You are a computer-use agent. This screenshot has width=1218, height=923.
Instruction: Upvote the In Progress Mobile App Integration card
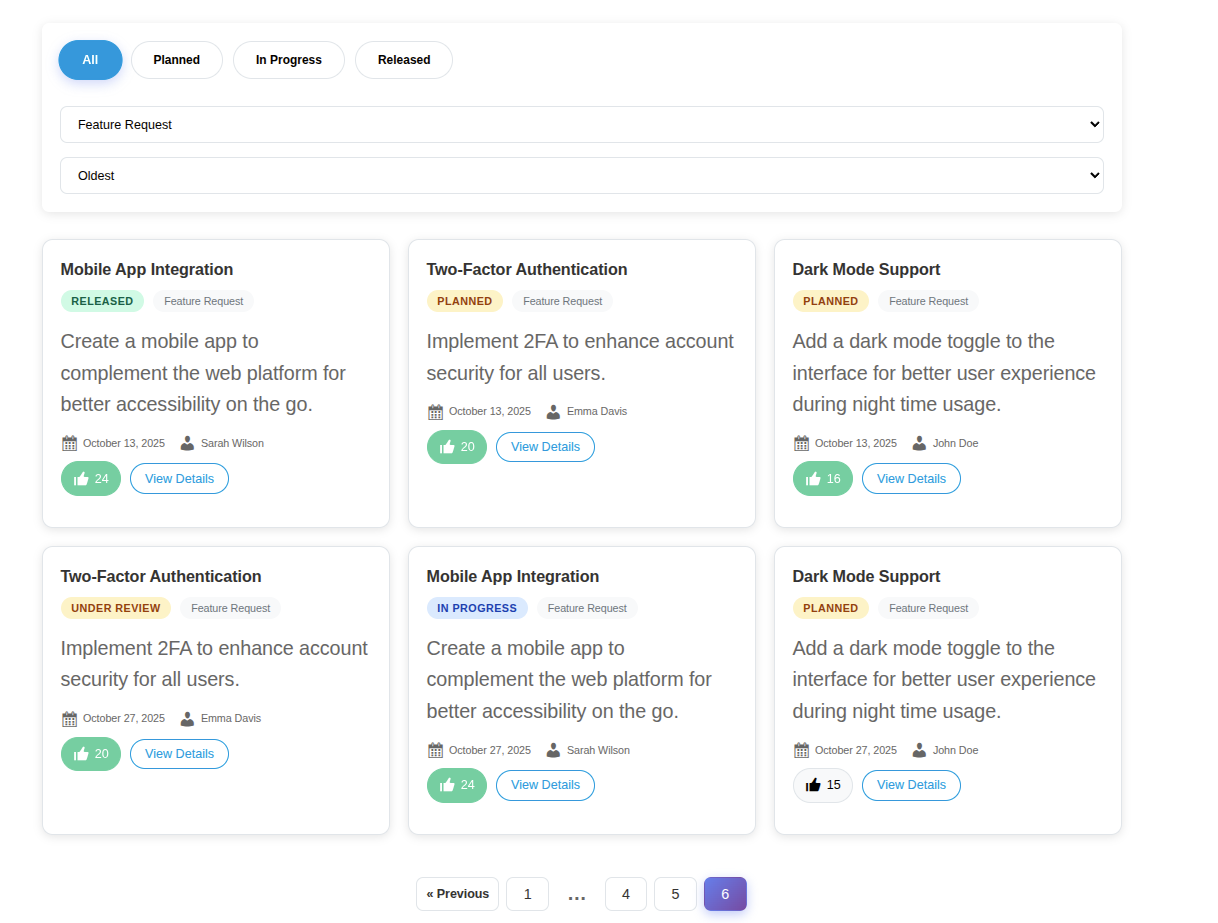pos(457,785)
